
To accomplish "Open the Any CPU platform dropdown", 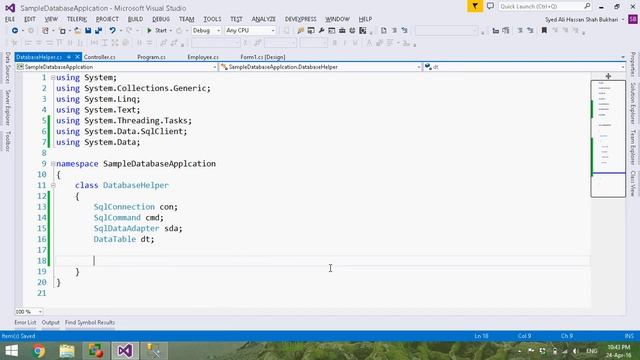I will [x=250, y=31].
